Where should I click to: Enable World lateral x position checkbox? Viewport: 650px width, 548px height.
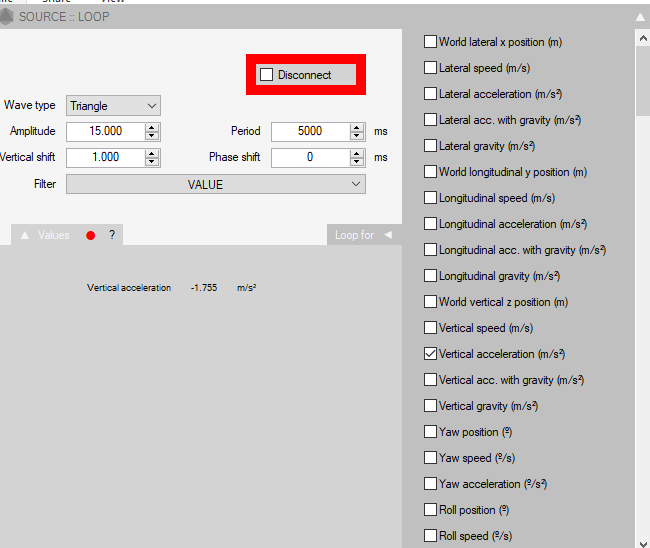click(430, 41)
